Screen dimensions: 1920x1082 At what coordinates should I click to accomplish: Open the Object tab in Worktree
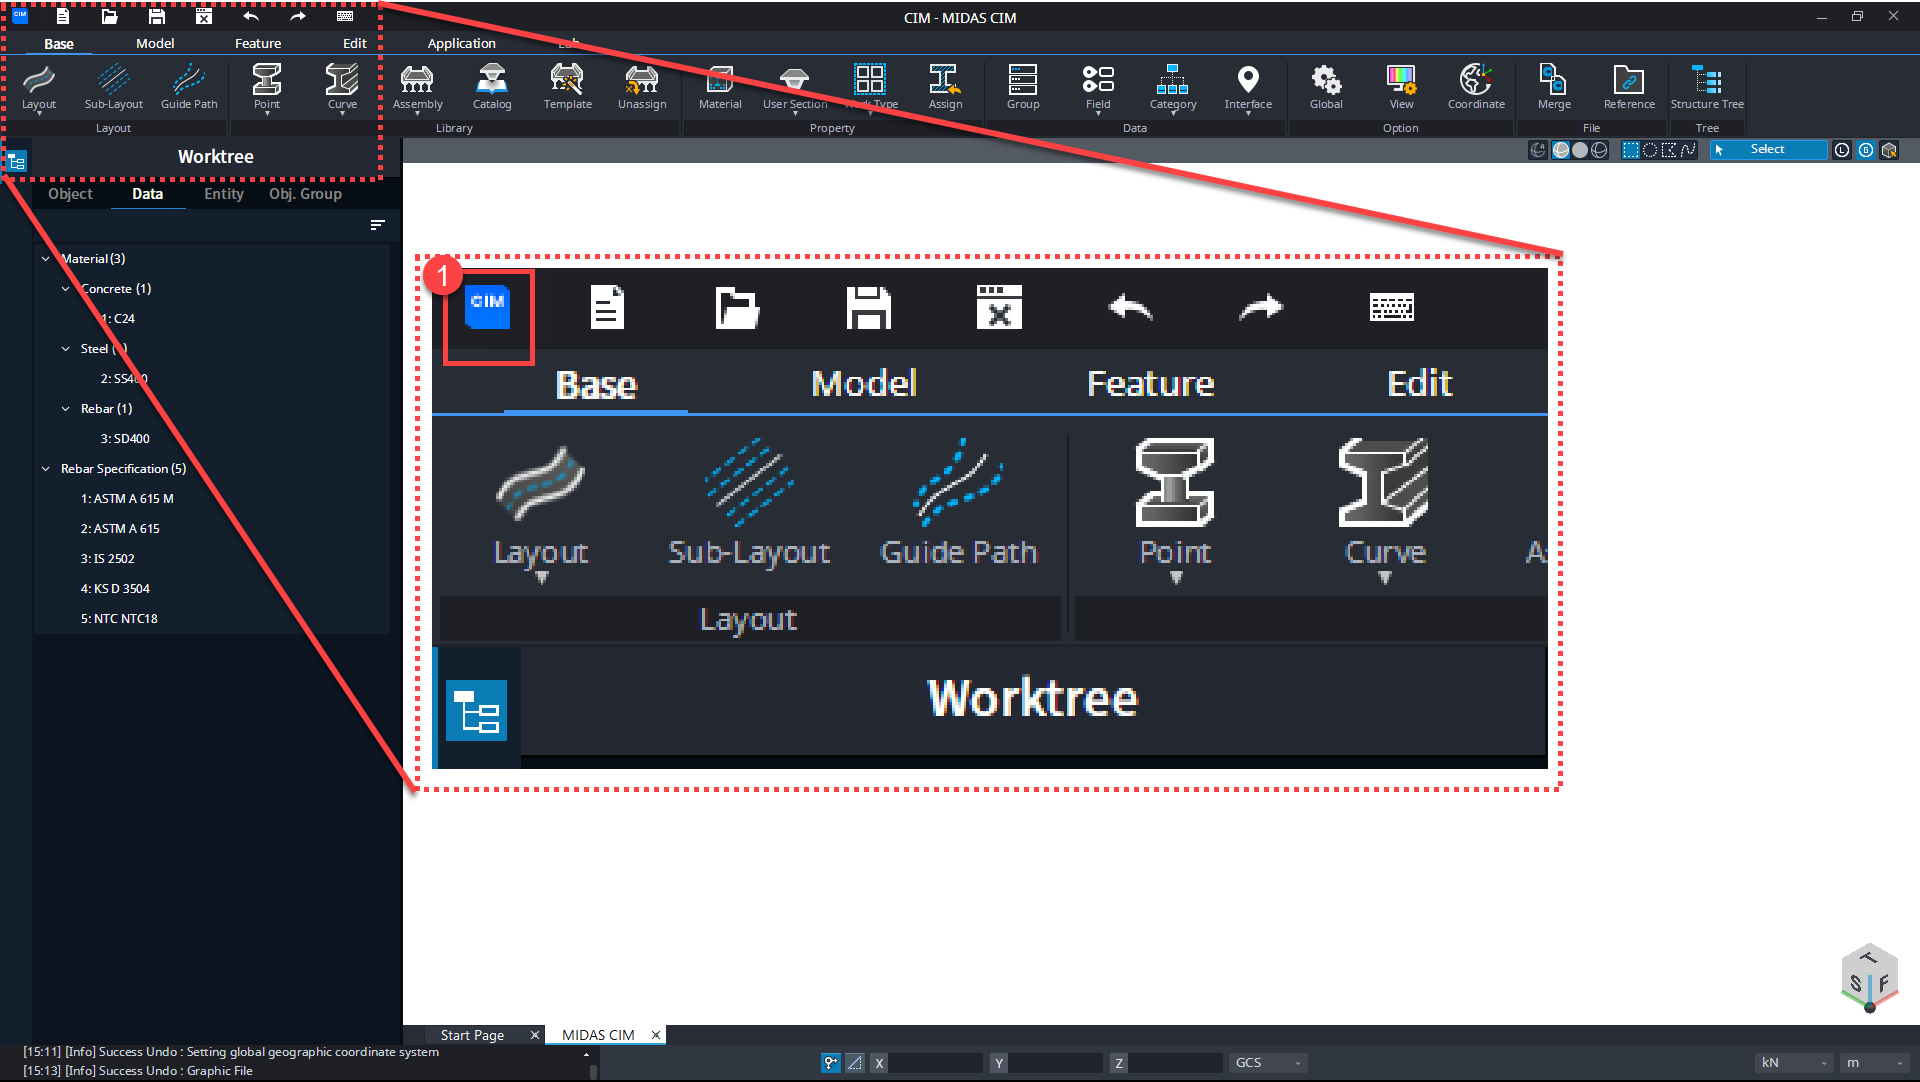tap(70, 194)
